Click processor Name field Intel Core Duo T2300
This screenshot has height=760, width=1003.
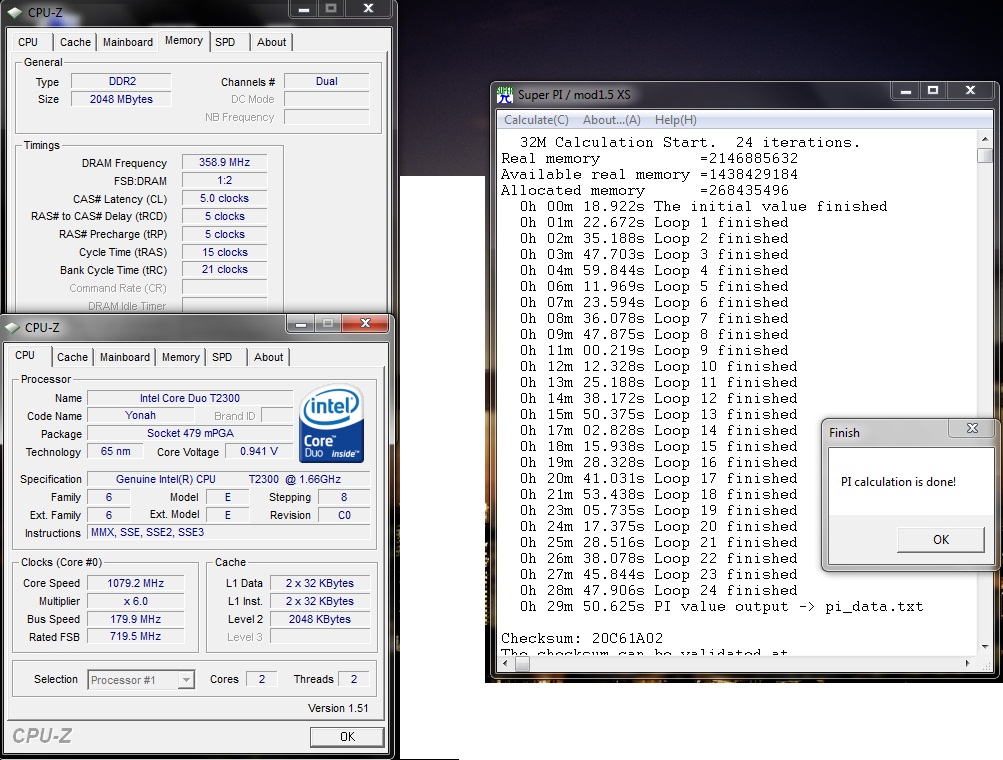tap(190, 398)
